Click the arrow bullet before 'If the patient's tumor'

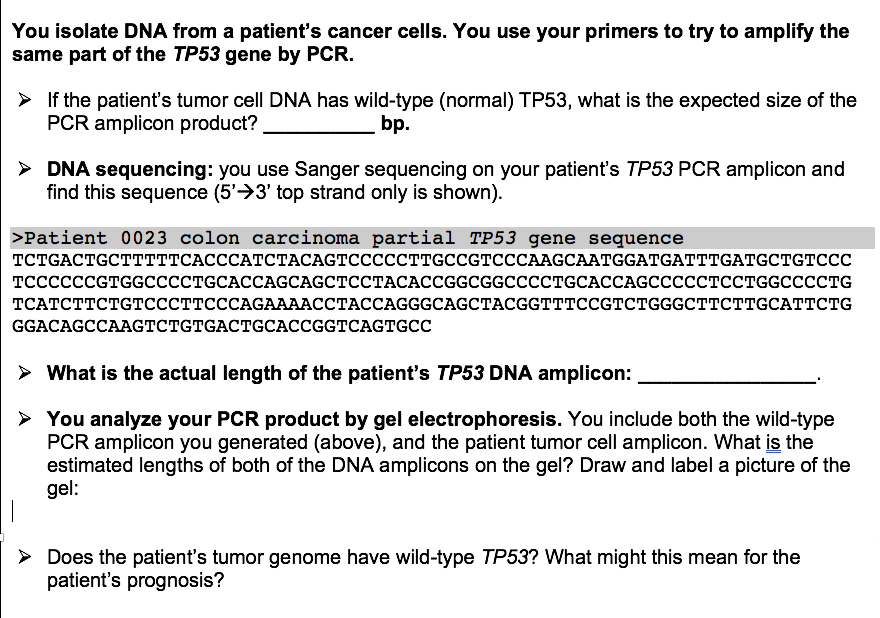24,100
